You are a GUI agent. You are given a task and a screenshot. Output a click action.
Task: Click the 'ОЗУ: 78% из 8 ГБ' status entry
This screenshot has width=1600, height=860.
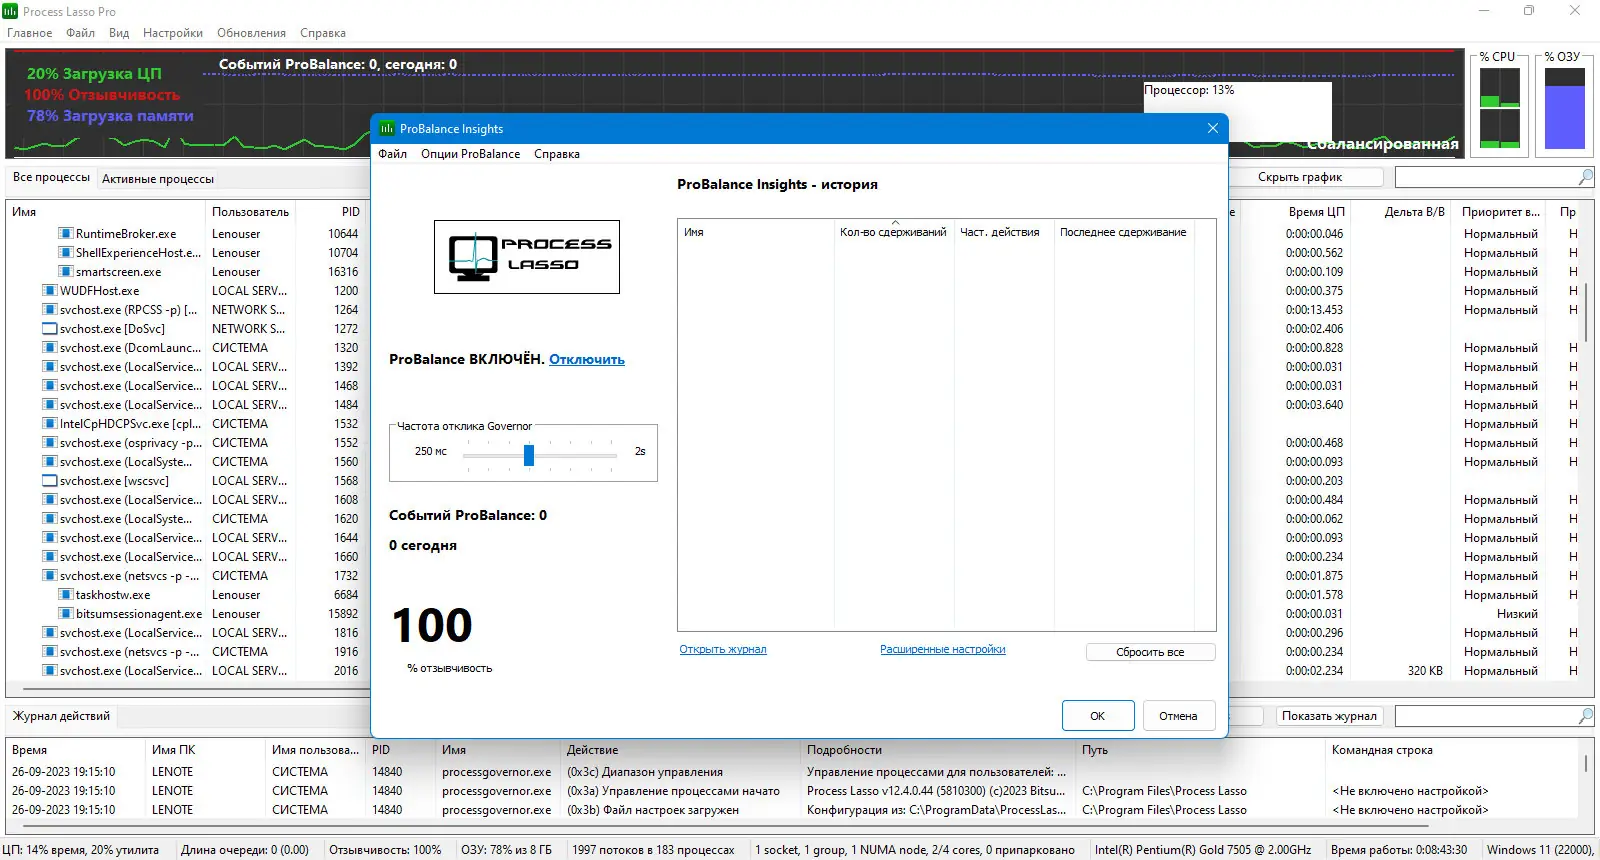coord(506,850)
